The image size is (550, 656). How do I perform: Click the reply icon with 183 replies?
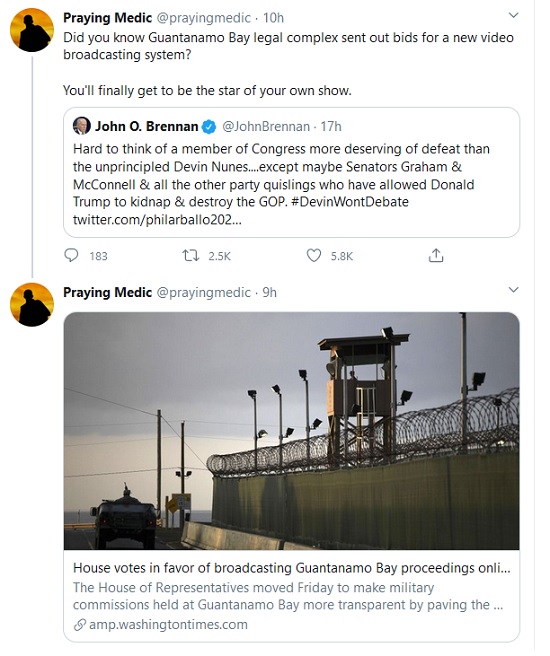tap(71, 255)
